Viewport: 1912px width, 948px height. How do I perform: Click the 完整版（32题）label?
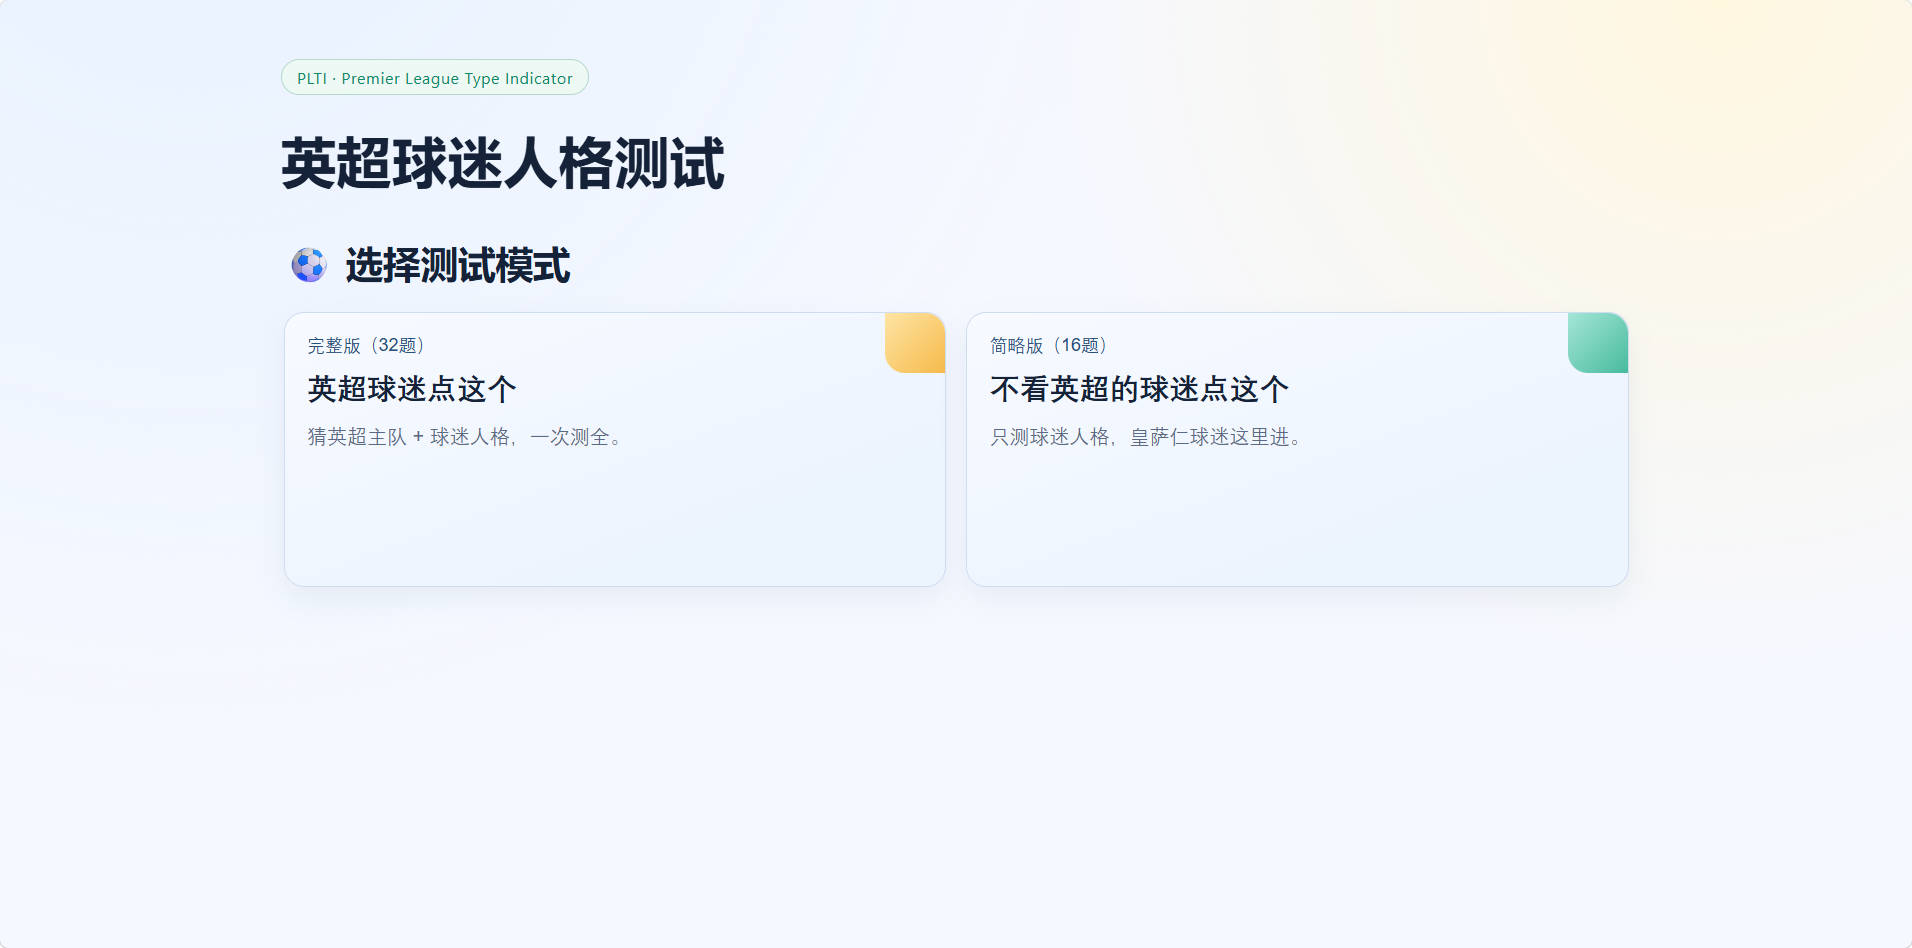[365, 345]
